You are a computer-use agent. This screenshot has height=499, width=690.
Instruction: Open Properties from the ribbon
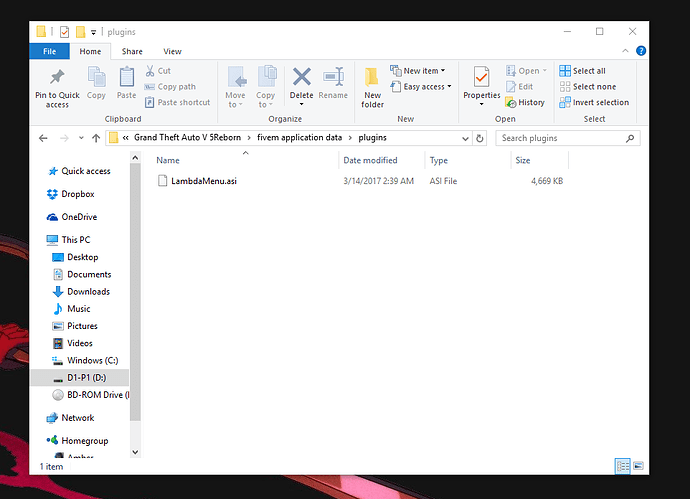click(x=481, y=84)
